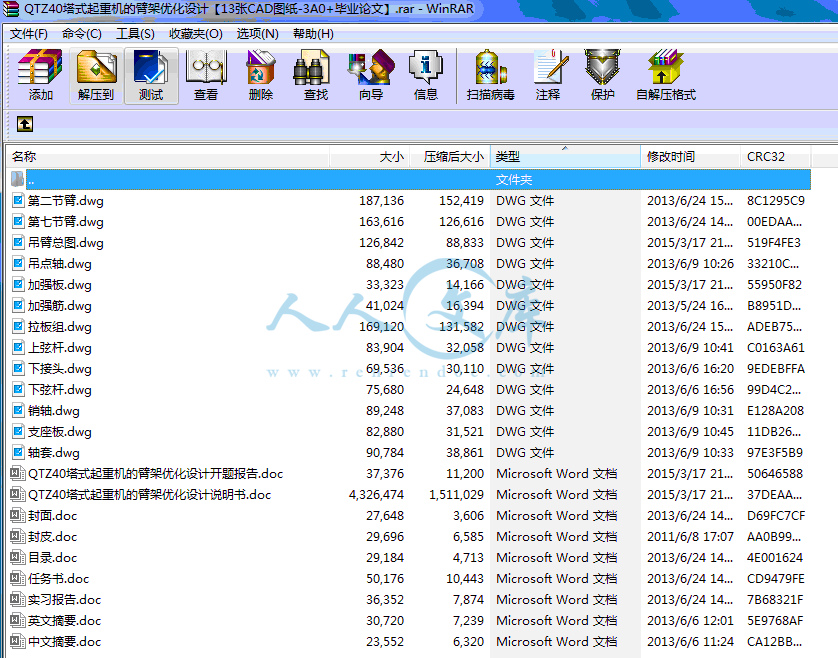Image resolution: width=838 pixels, height=658 pixels.
Task: Select file 支座板.dwg
Action: click(x=60, y=432)
